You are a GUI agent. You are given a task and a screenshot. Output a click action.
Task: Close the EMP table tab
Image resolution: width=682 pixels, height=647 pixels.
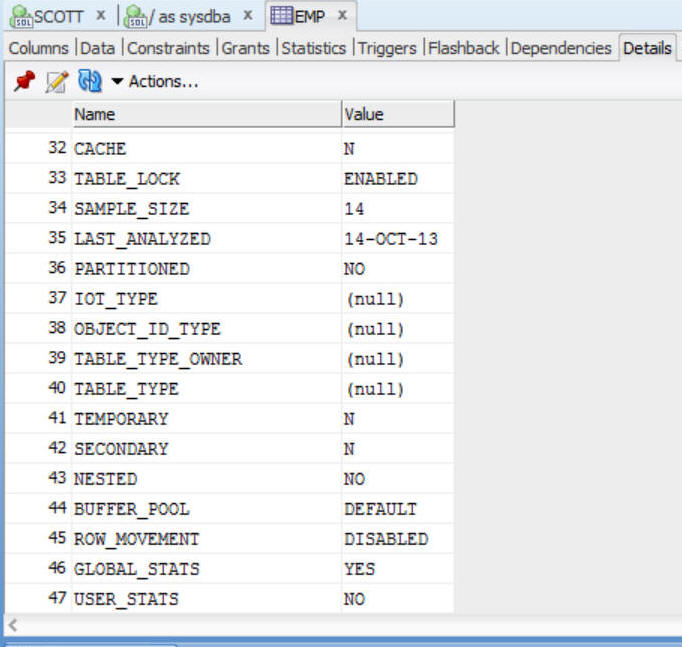(342, 16)
